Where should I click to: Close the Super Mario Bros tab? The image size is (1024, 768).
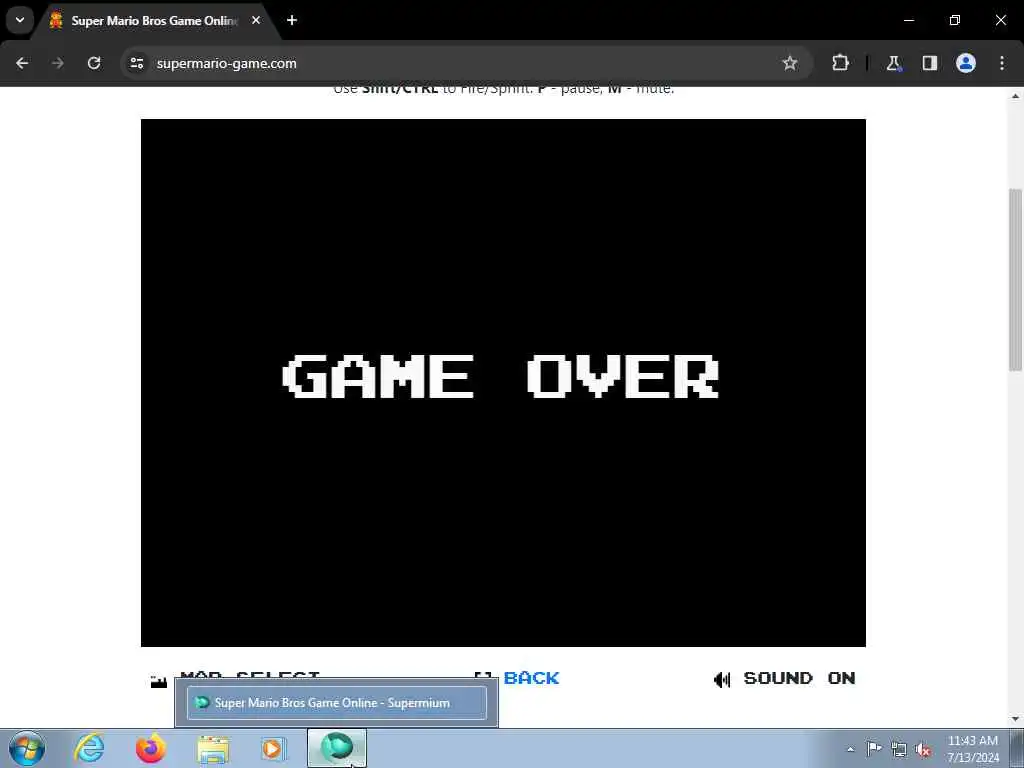(x=256, y=20)
